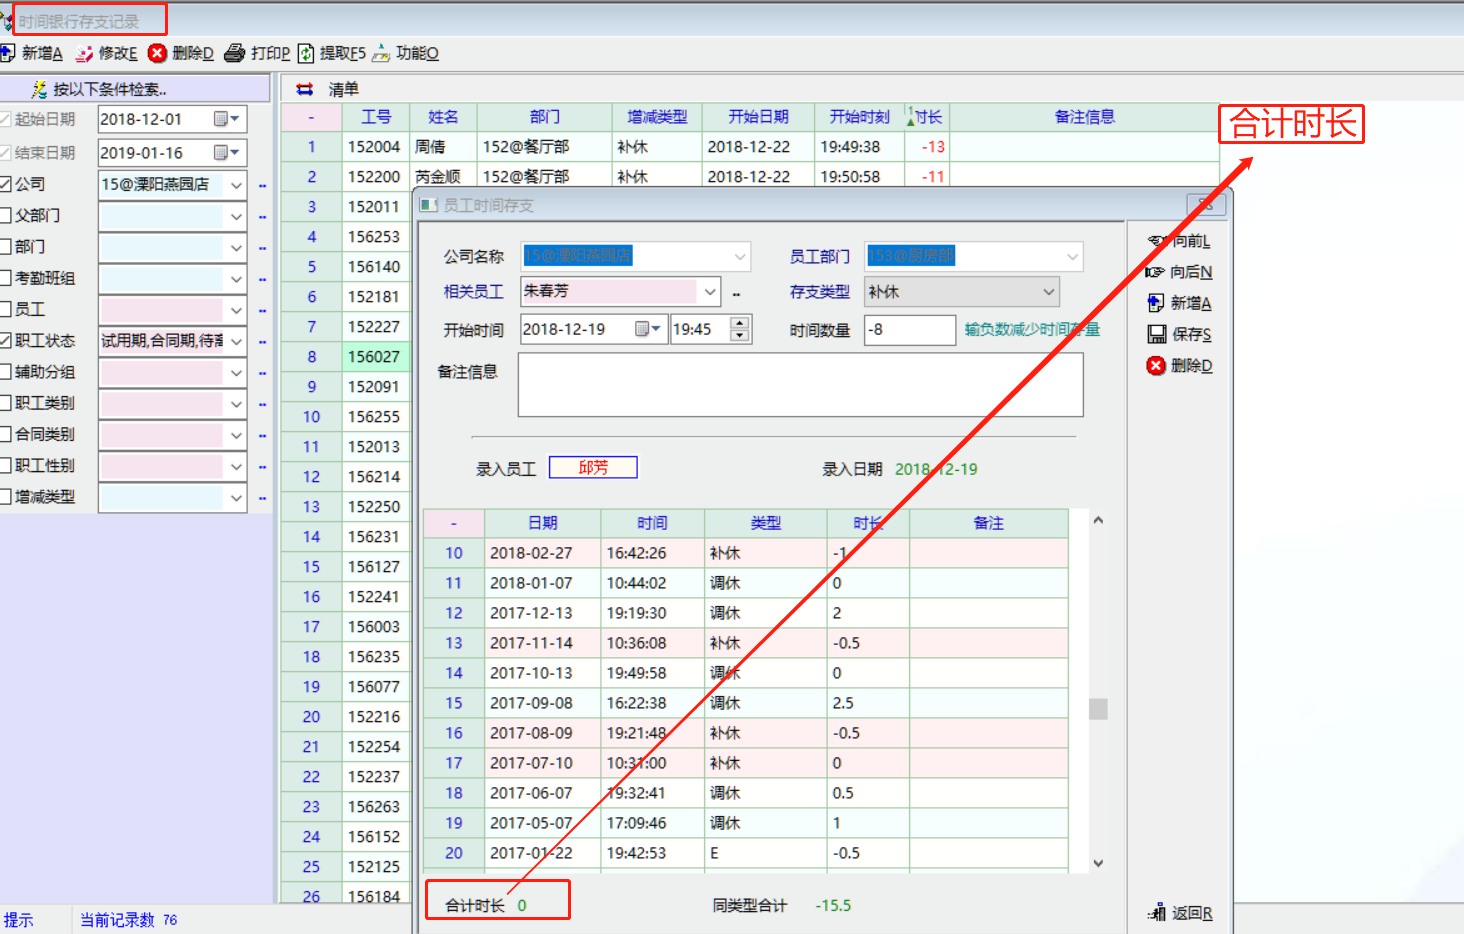Click the 时间数量 input field
This screenshot has width=1464, height=934.
click(909, 330)
